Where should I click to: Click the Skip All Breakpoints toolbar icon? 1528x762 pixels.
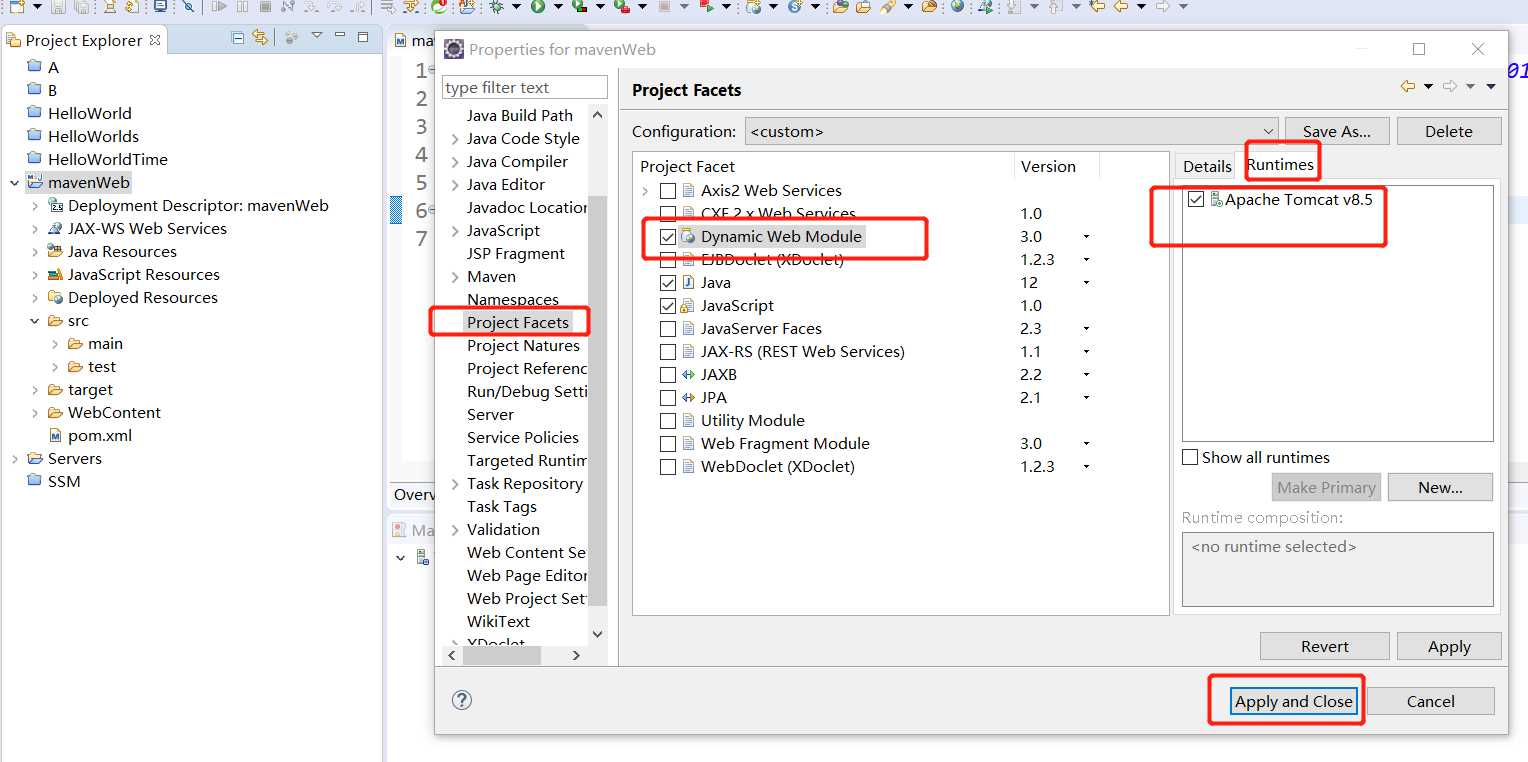(x=188, y=7)
